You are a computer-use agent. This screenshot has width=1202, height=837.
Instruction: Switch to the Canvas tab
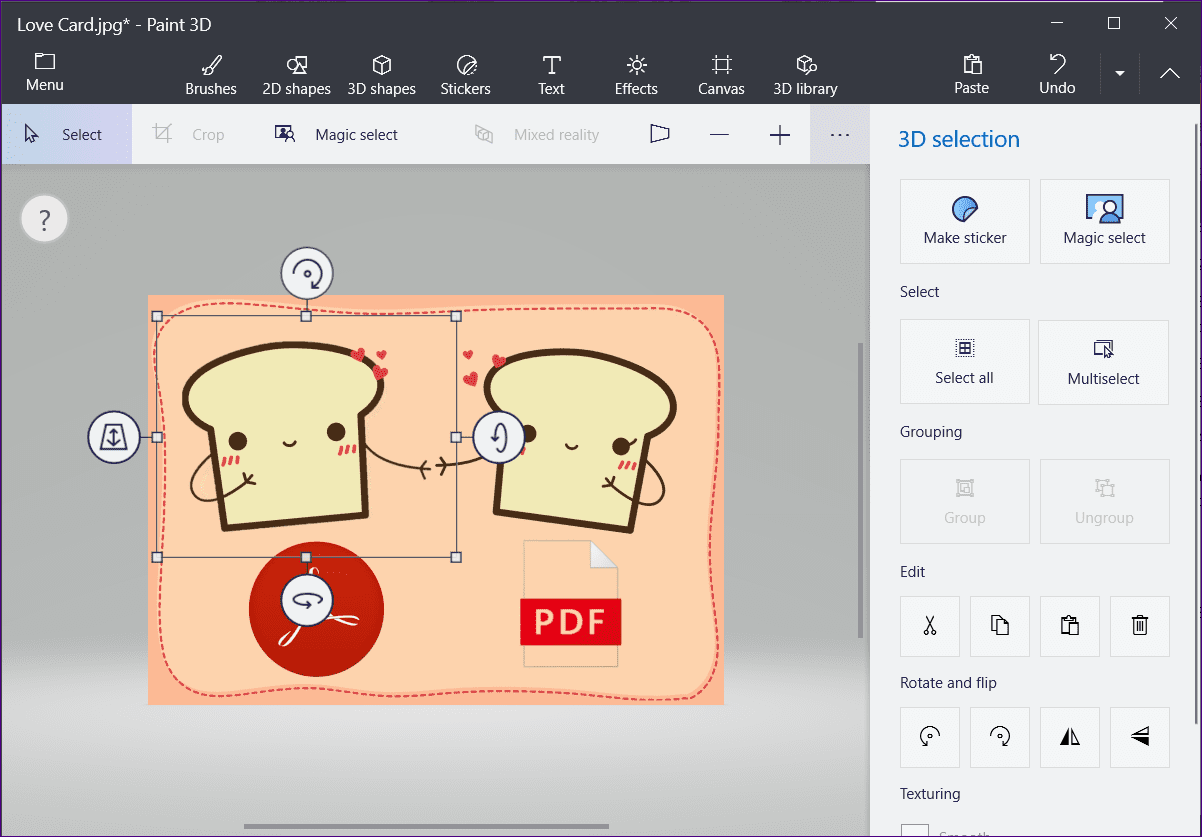click(721, 76)
